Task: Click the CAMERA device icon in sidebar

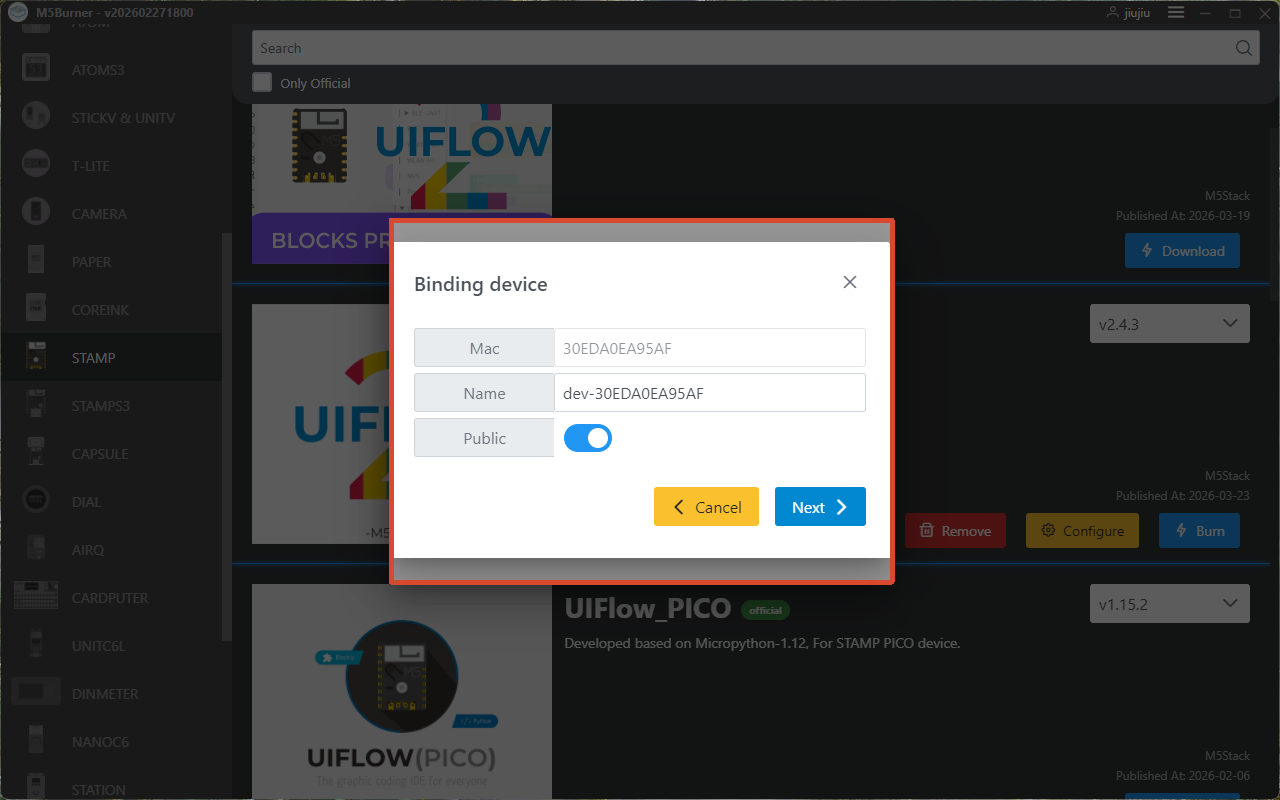Action: (x=36, y=214)
